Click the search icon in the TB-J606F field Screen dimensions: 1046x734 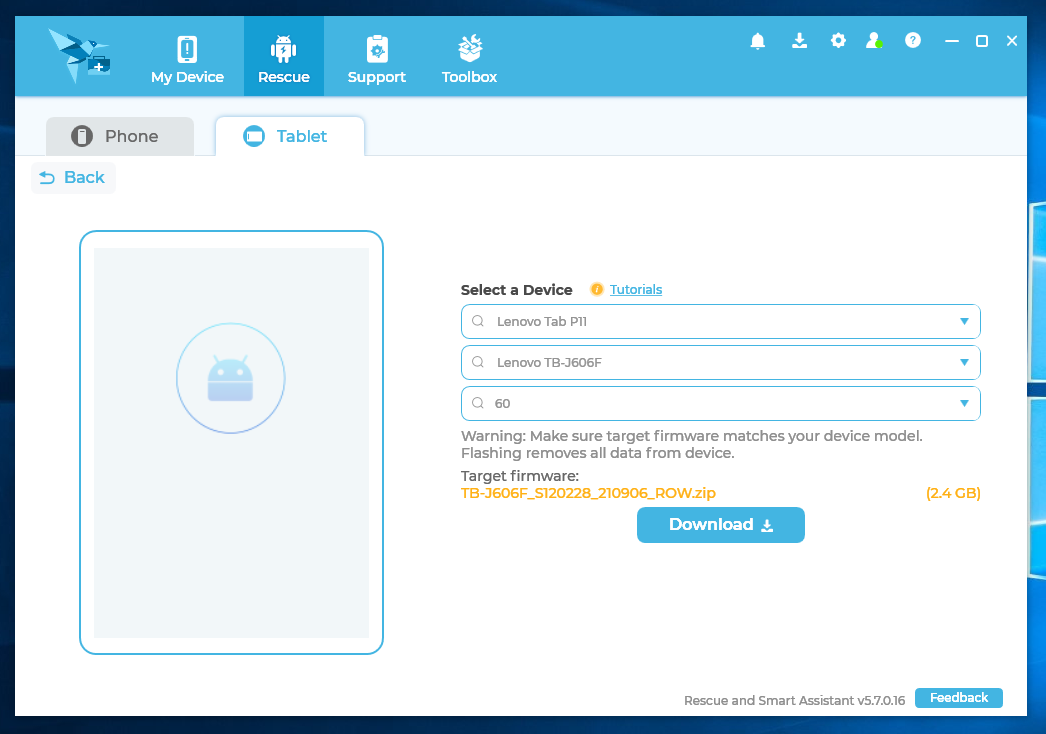pos(478,362)
